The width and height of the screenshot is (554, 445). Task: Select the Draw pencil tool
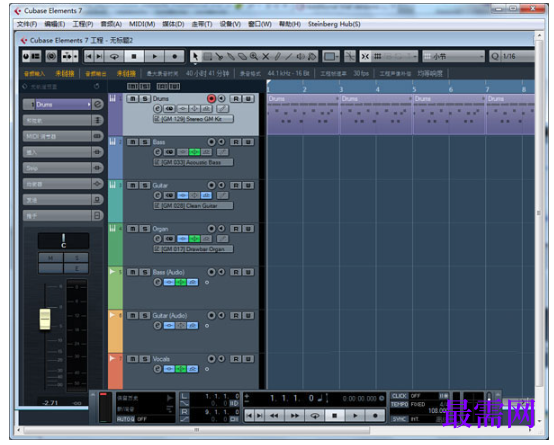pyautogui.click(x=277, y=57)
